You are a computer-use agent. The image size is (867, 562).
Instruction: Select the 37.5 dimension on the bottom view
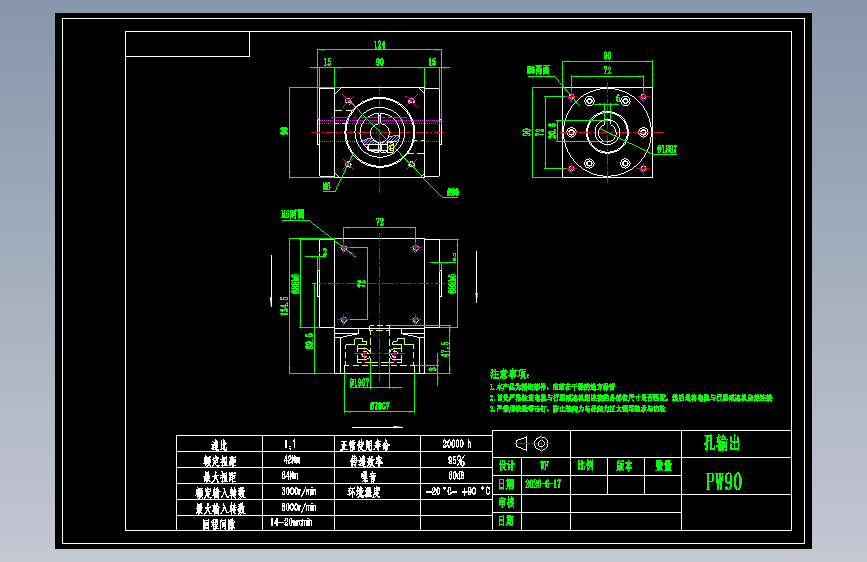coord(445,349)
